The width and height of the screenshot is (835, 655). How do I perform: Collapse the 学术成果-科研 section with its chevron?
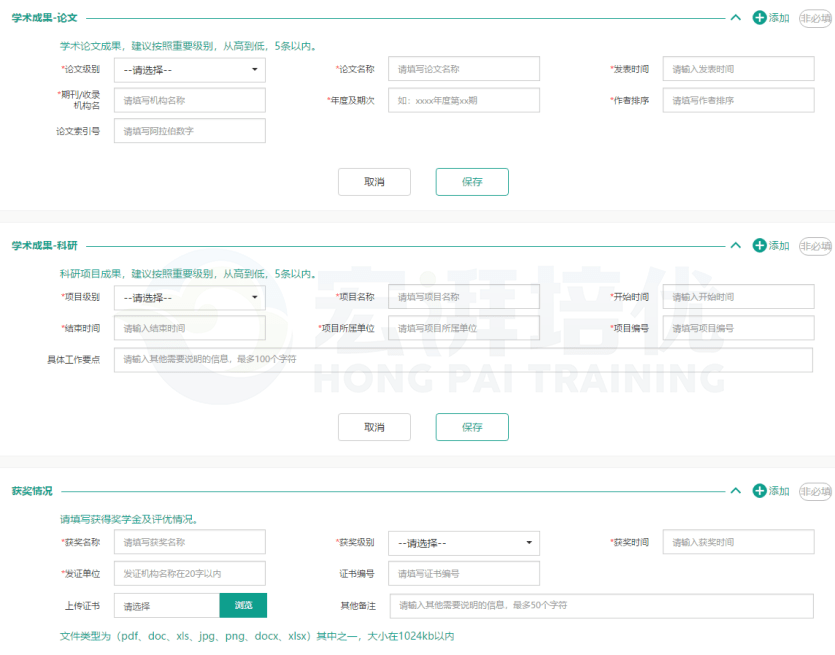coord(736,246)
